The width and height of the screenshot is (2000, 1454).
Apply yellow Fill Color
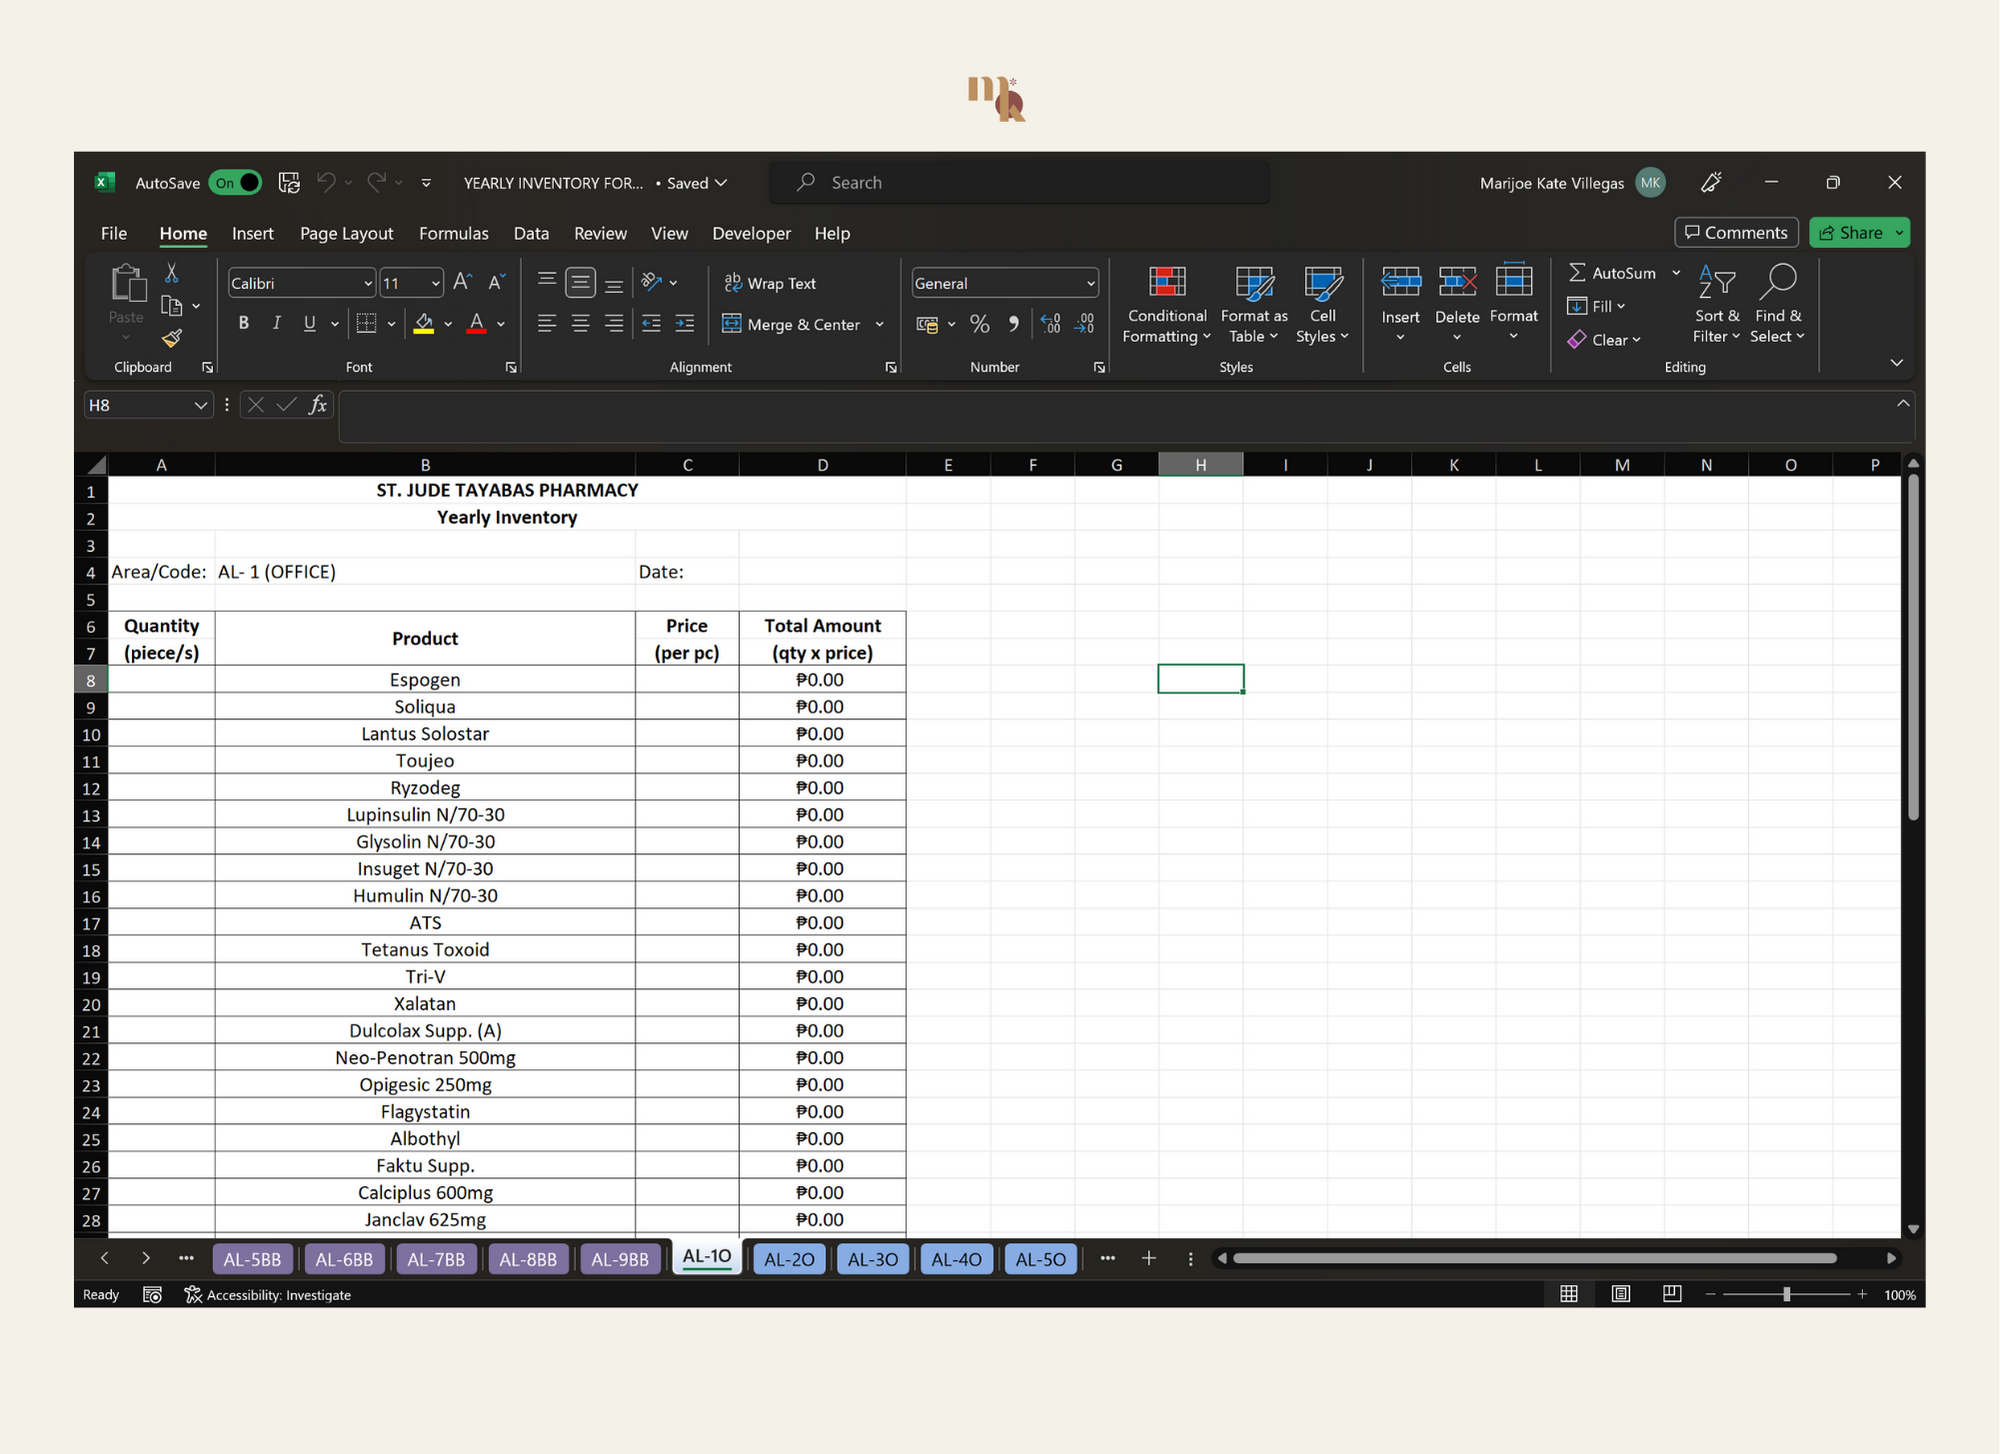coord(424,323)
